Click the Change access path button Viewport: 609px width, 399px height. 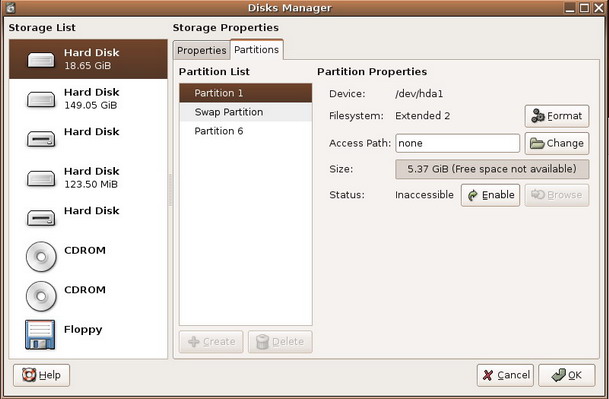point(557,143)
